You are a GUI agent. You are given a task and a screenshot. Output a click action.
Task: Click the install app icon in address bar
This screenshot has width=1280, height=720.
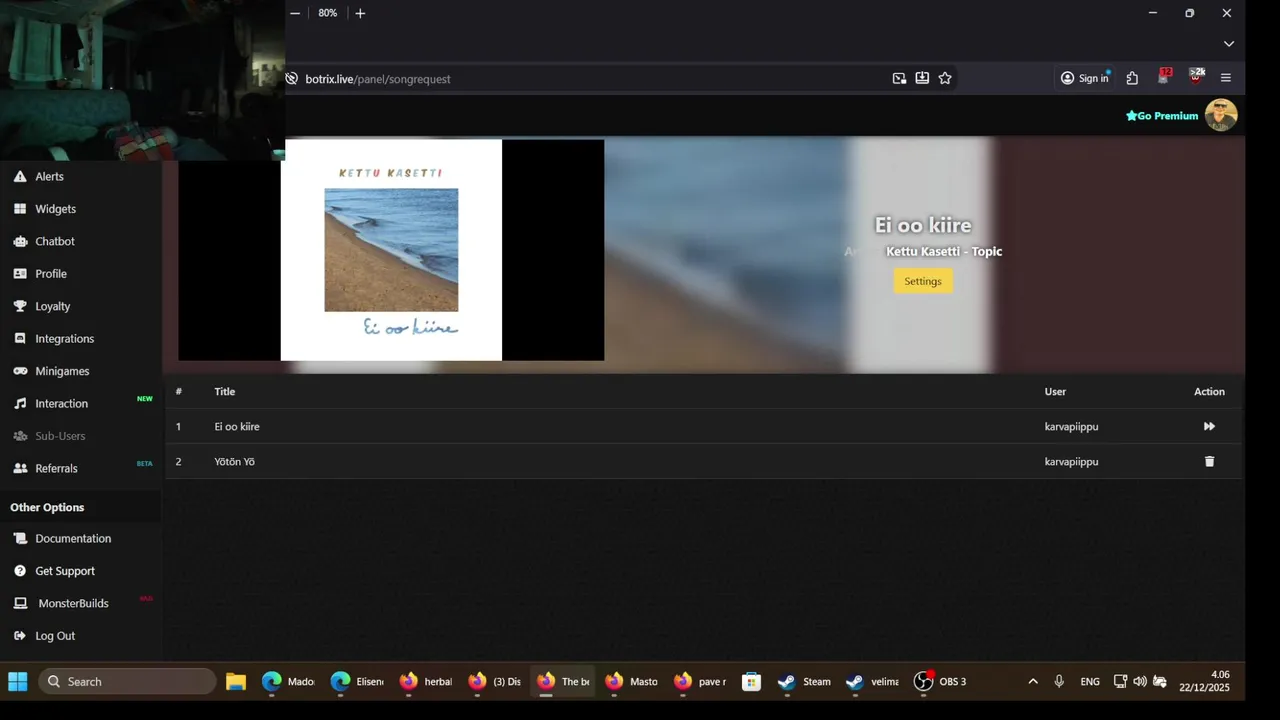pyautogui.click(x=922, y=78)
